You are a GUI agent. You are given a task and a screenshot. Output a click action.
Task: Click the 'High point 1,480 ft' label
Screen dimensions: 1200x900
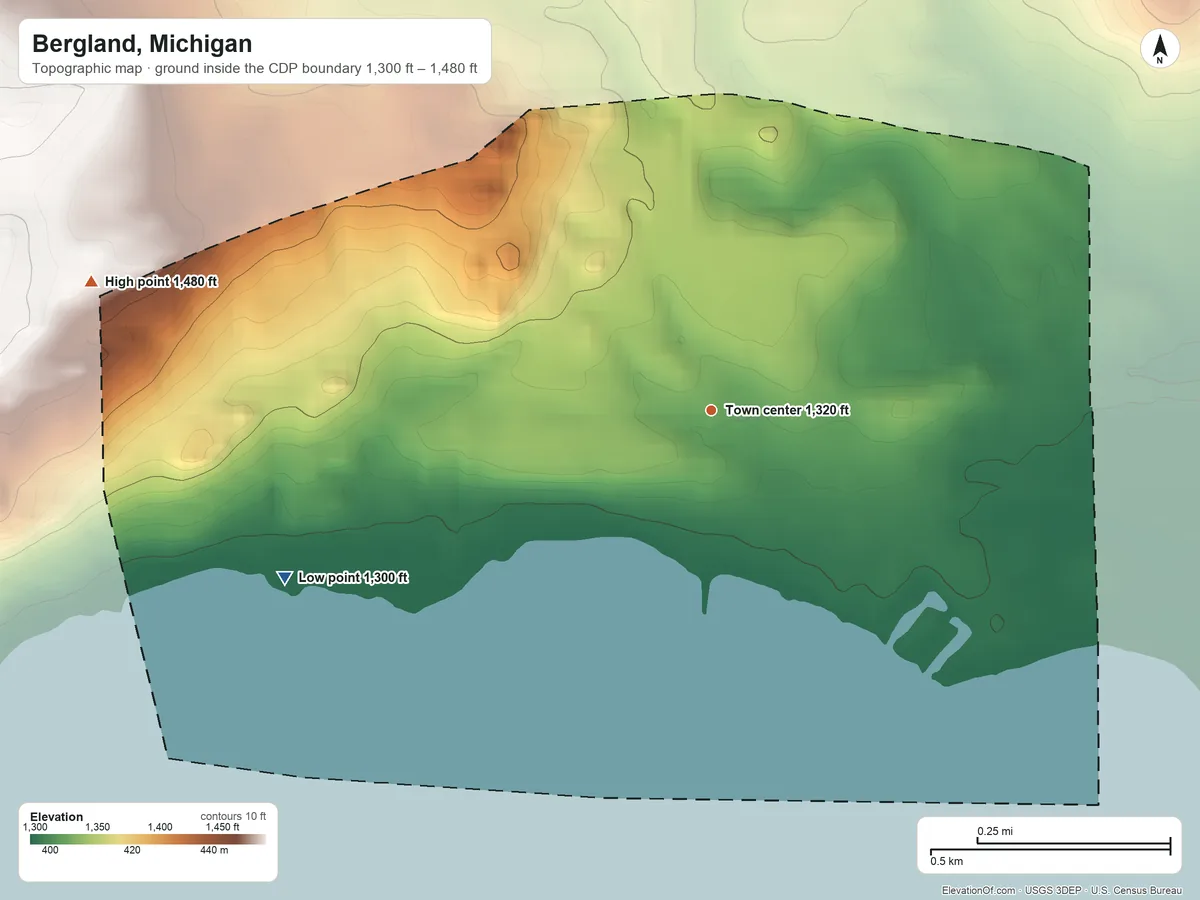161,282
